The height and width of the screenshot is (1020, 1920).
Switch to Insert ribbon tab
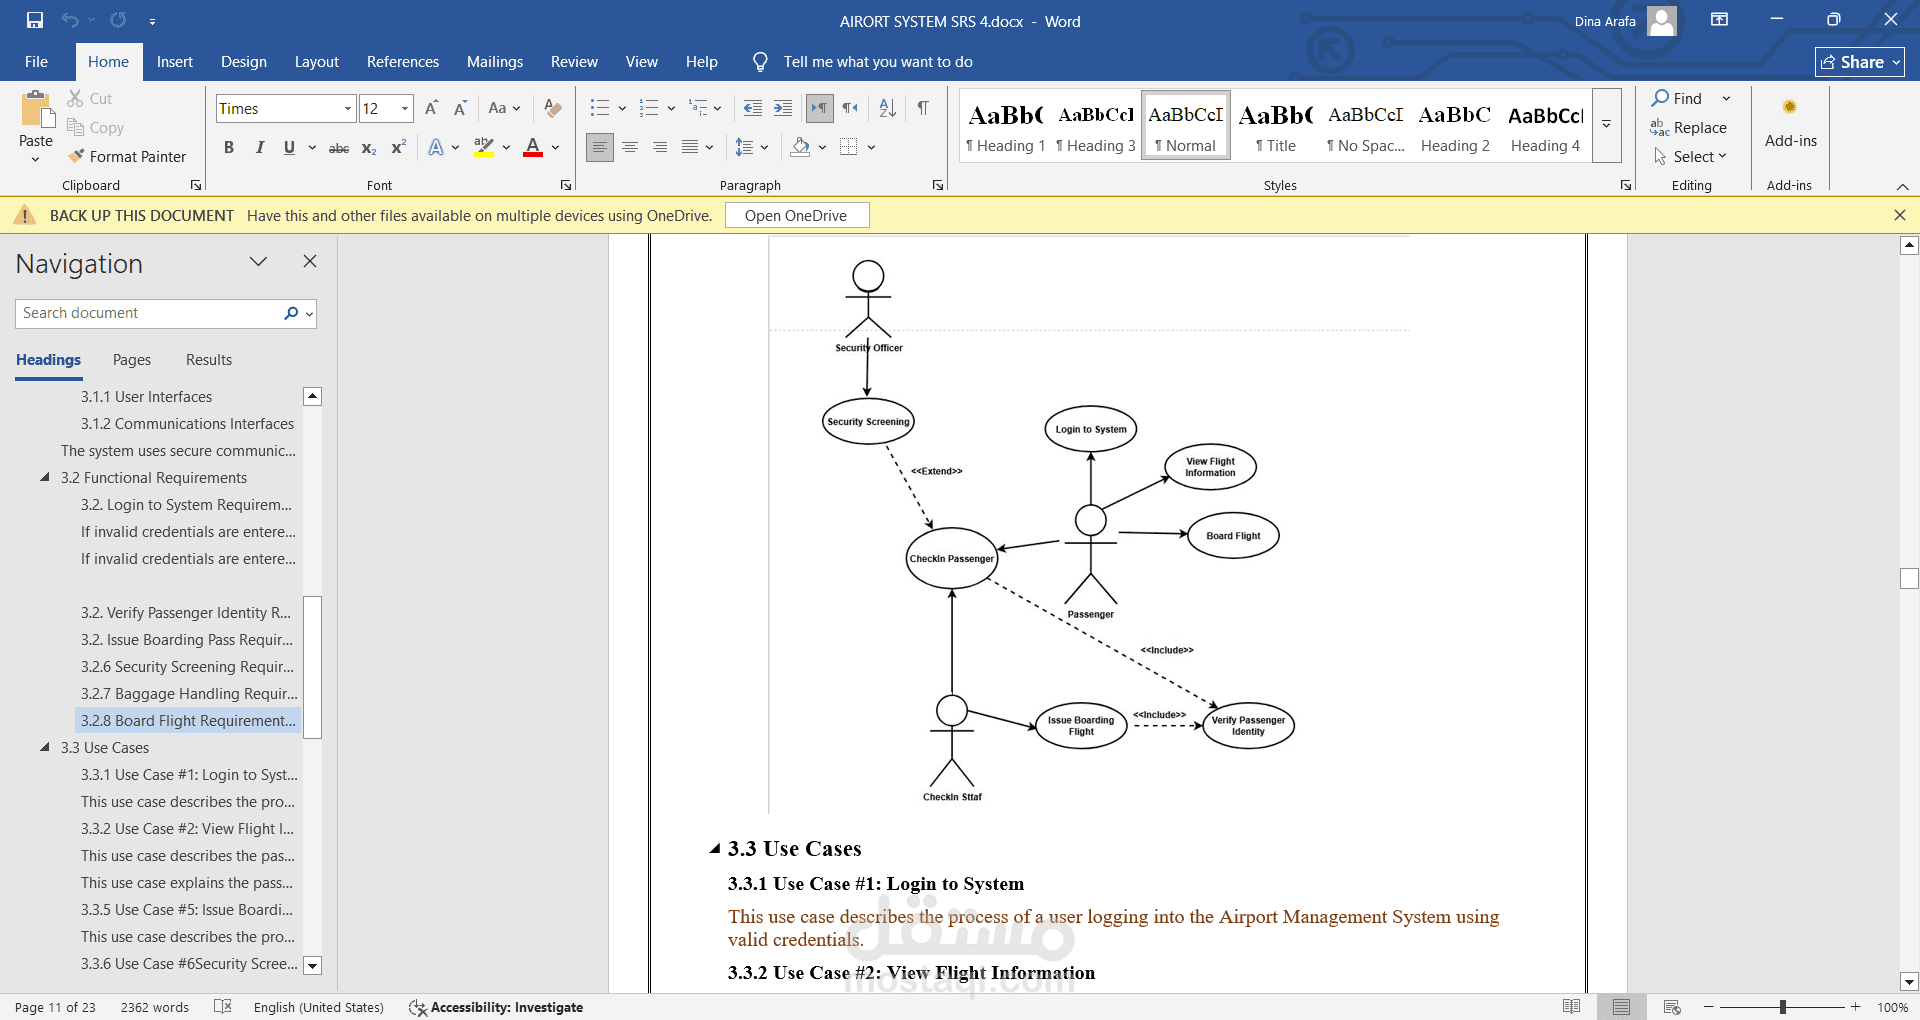coord(175,62)
